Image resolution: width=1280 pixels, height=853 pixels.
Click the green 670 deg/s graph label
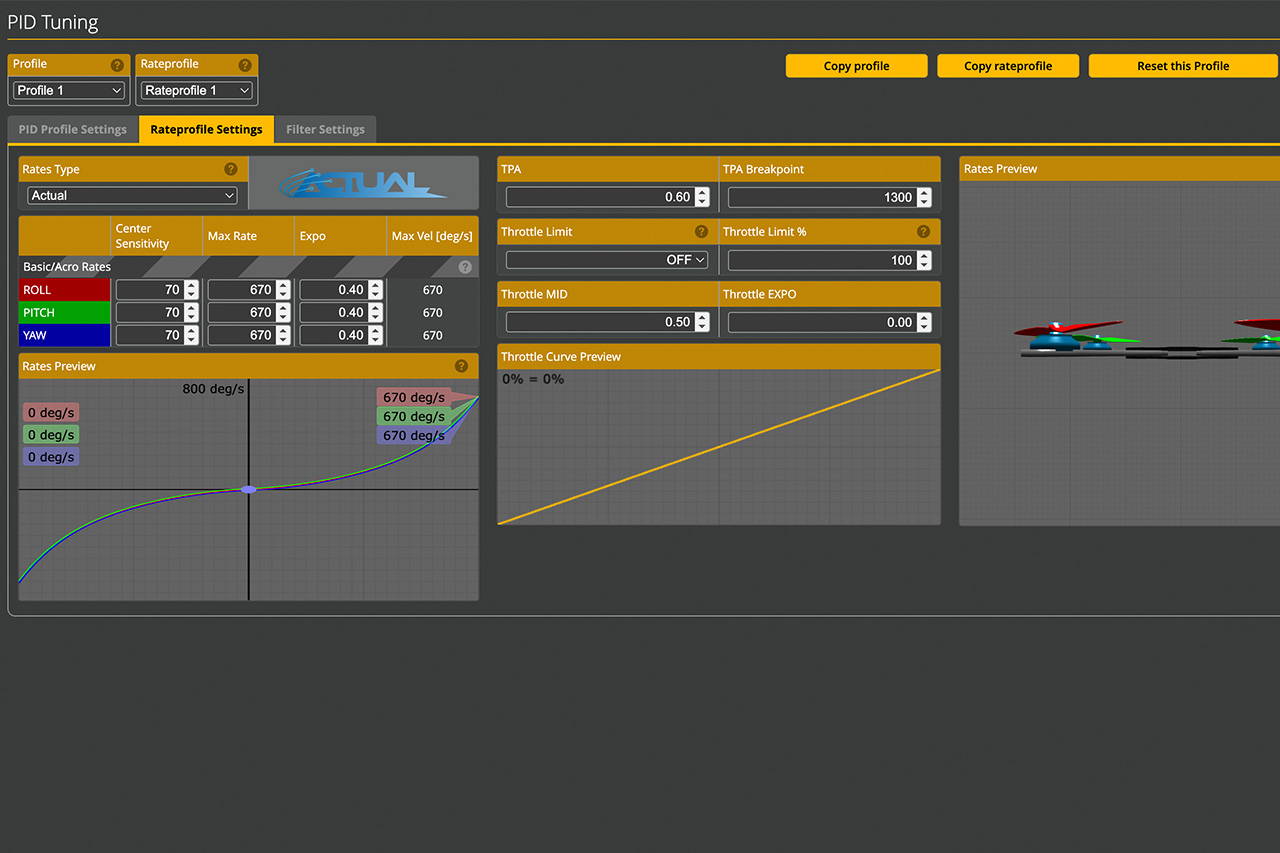point(414,416)
